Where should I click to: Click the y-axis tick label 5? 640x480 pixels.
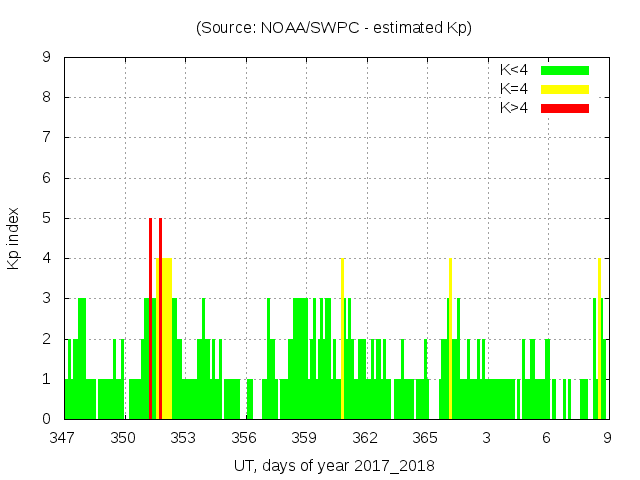47,218
